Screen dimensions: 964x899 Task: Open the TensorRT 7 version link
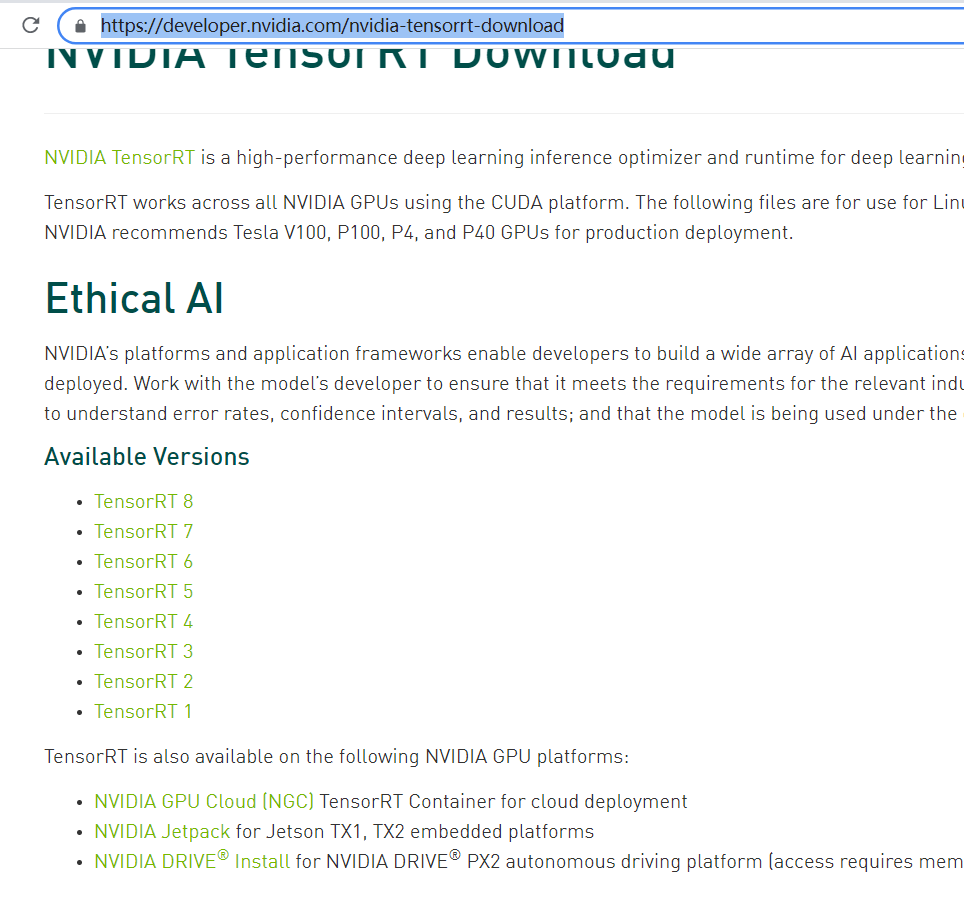click(144, 531)
